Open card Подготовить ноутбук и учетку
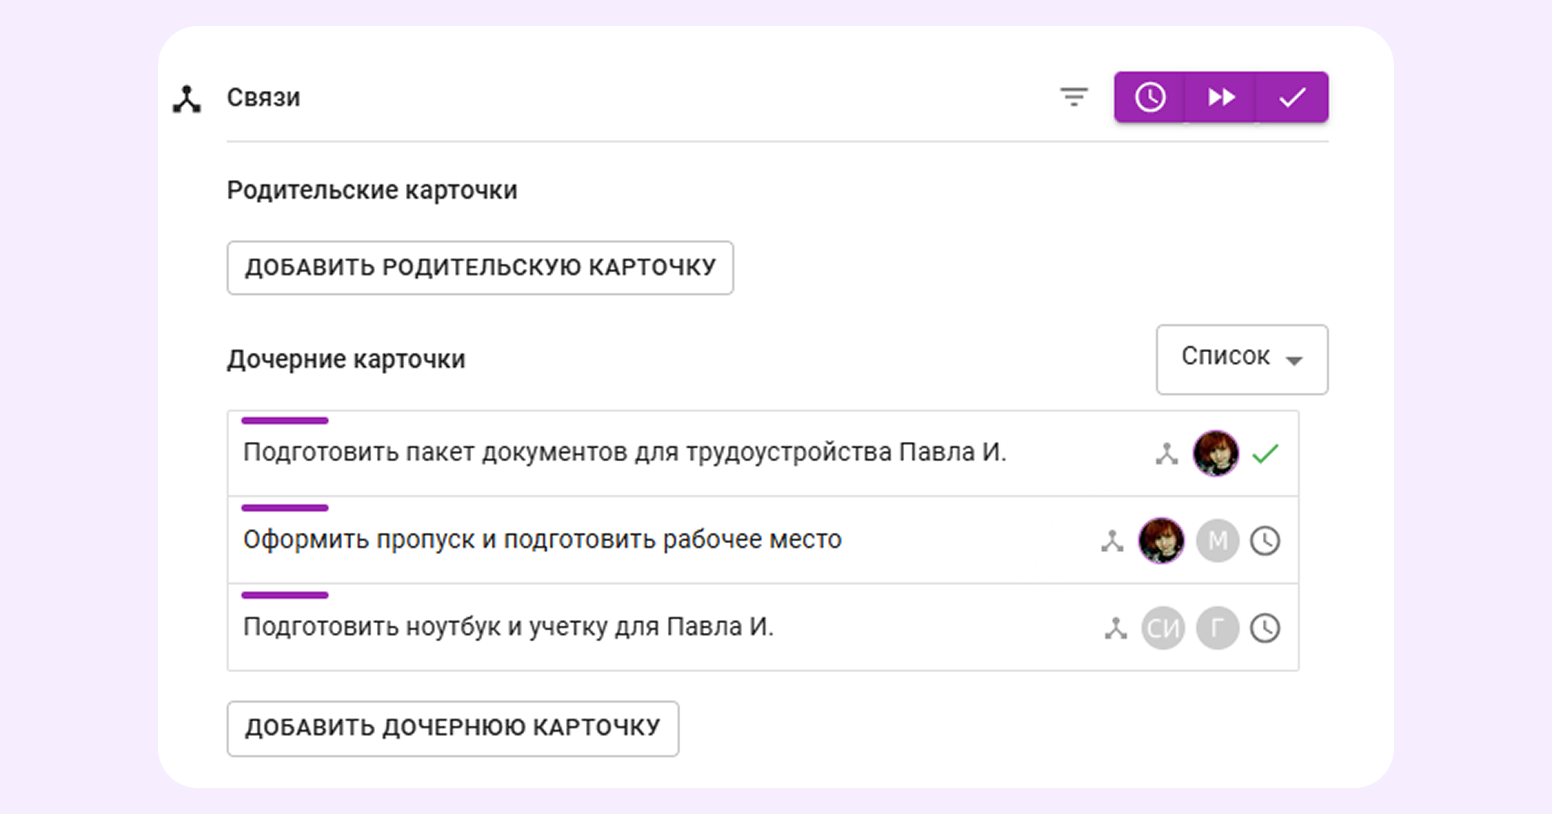 508,627
